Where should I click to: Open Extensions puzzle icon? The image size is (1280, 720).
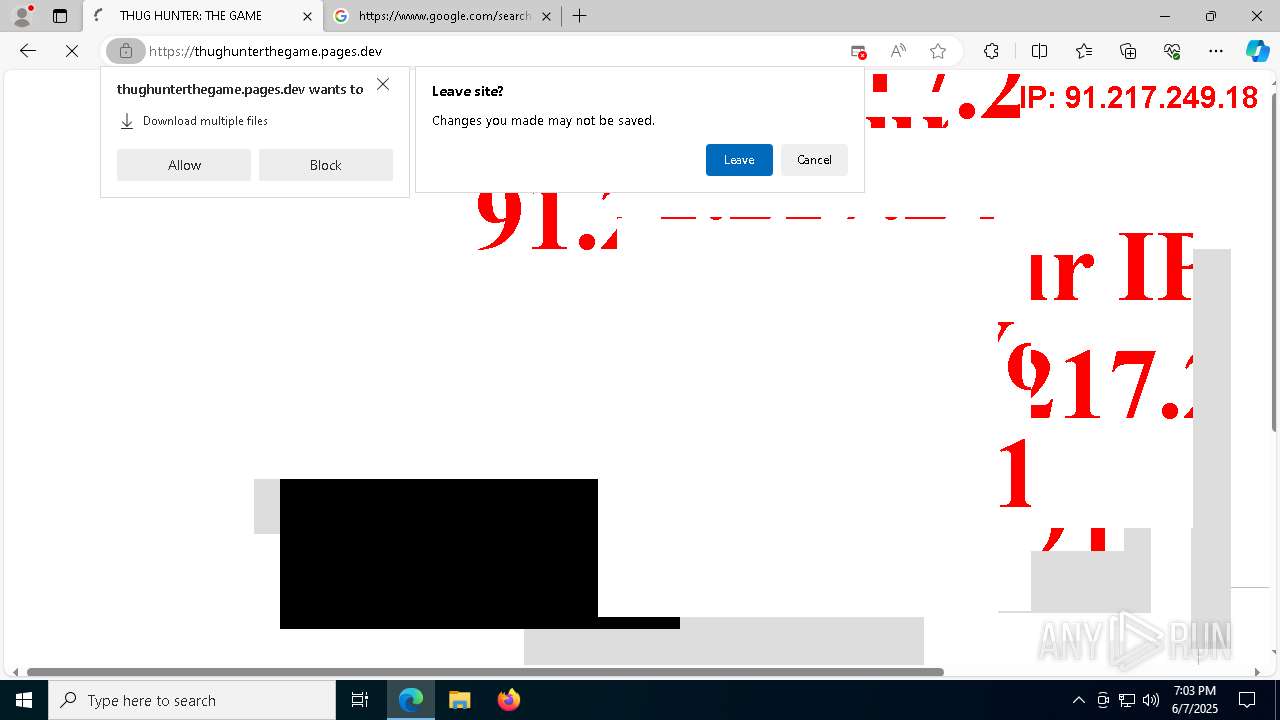click(x=991, y=51)
